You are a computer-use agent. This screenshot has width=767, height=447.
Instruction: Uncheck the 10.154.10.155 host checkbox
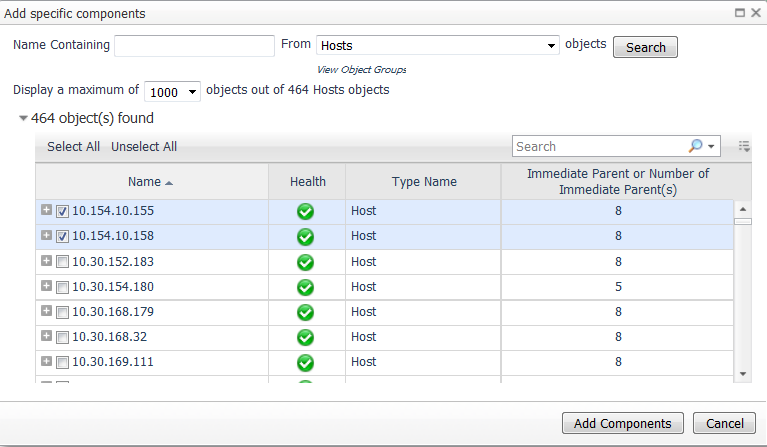62,211
